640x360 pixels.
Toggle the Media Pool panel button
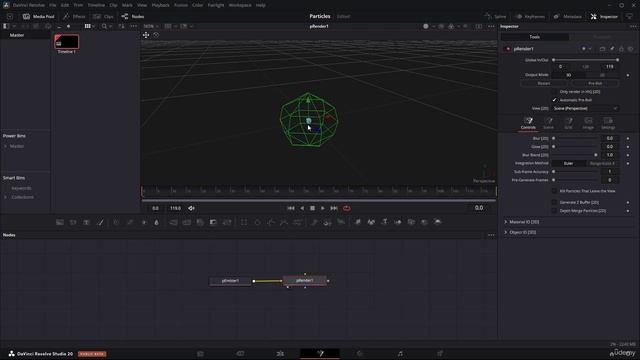click(x=38, y=16)
